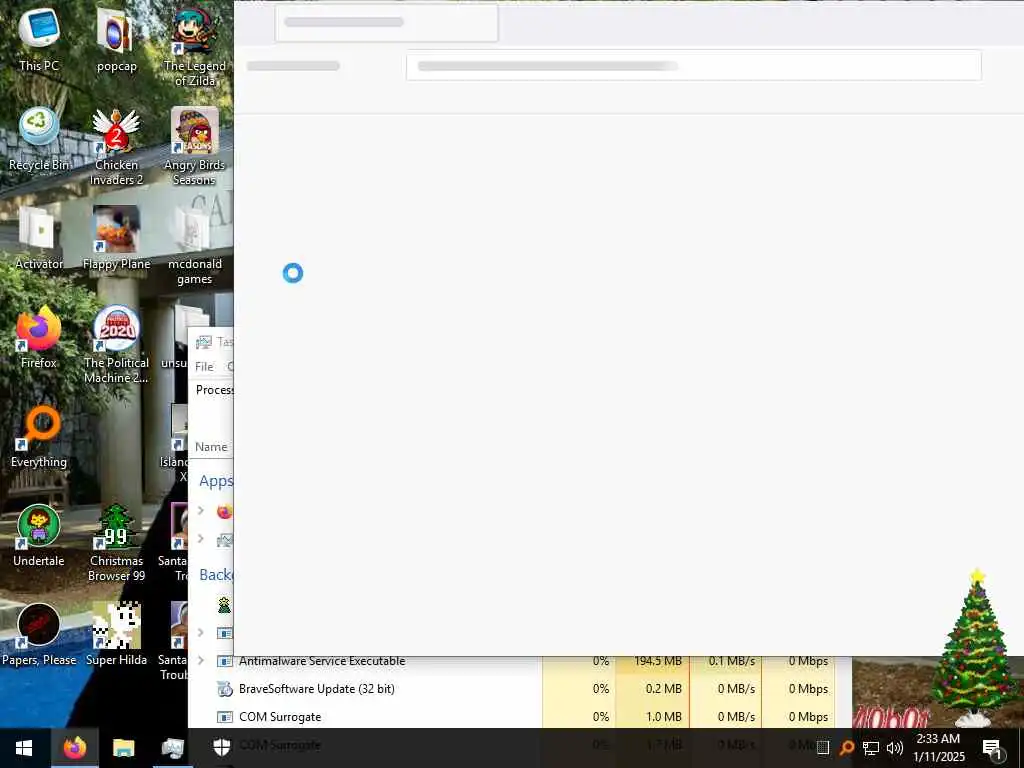The image size is (1024, 768).
Task: Click the Christmas tree desktop widget
Action: click(976, 647)
